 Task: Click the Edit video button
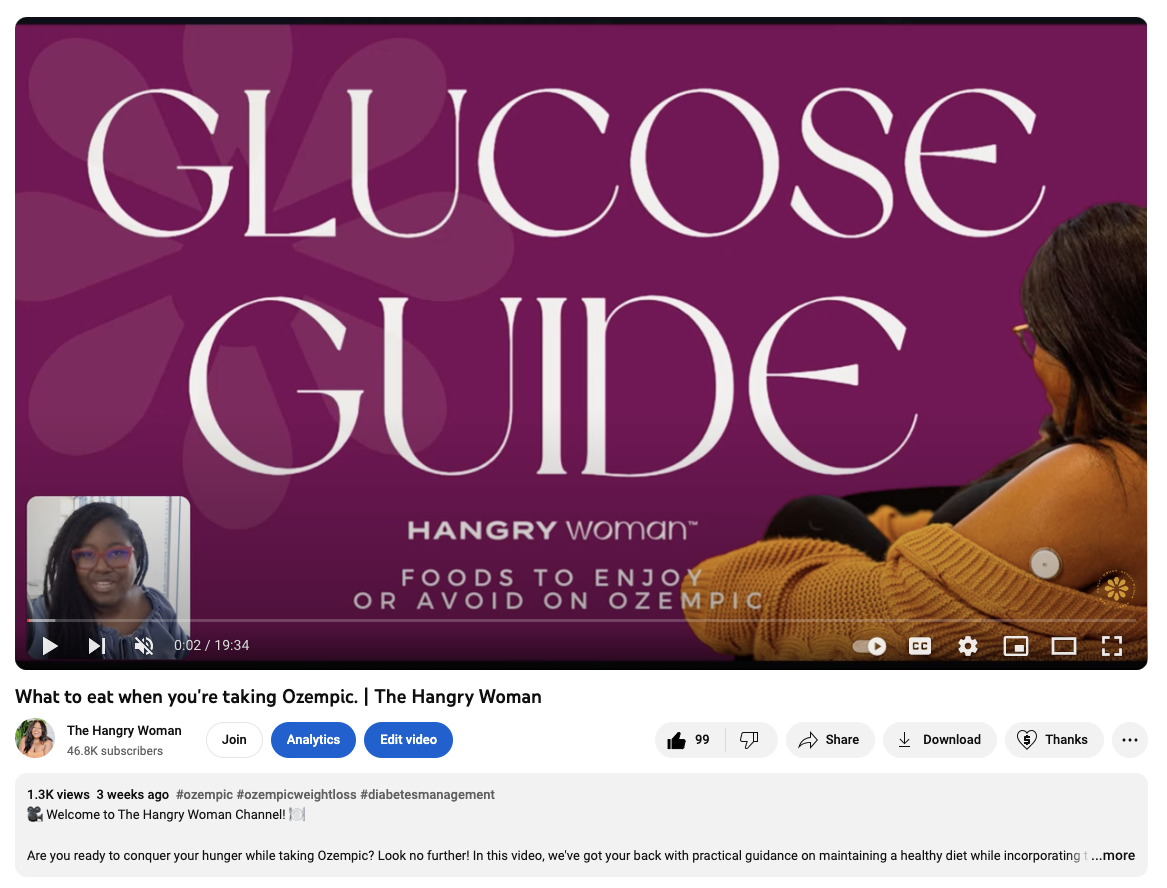coord(408,740)
